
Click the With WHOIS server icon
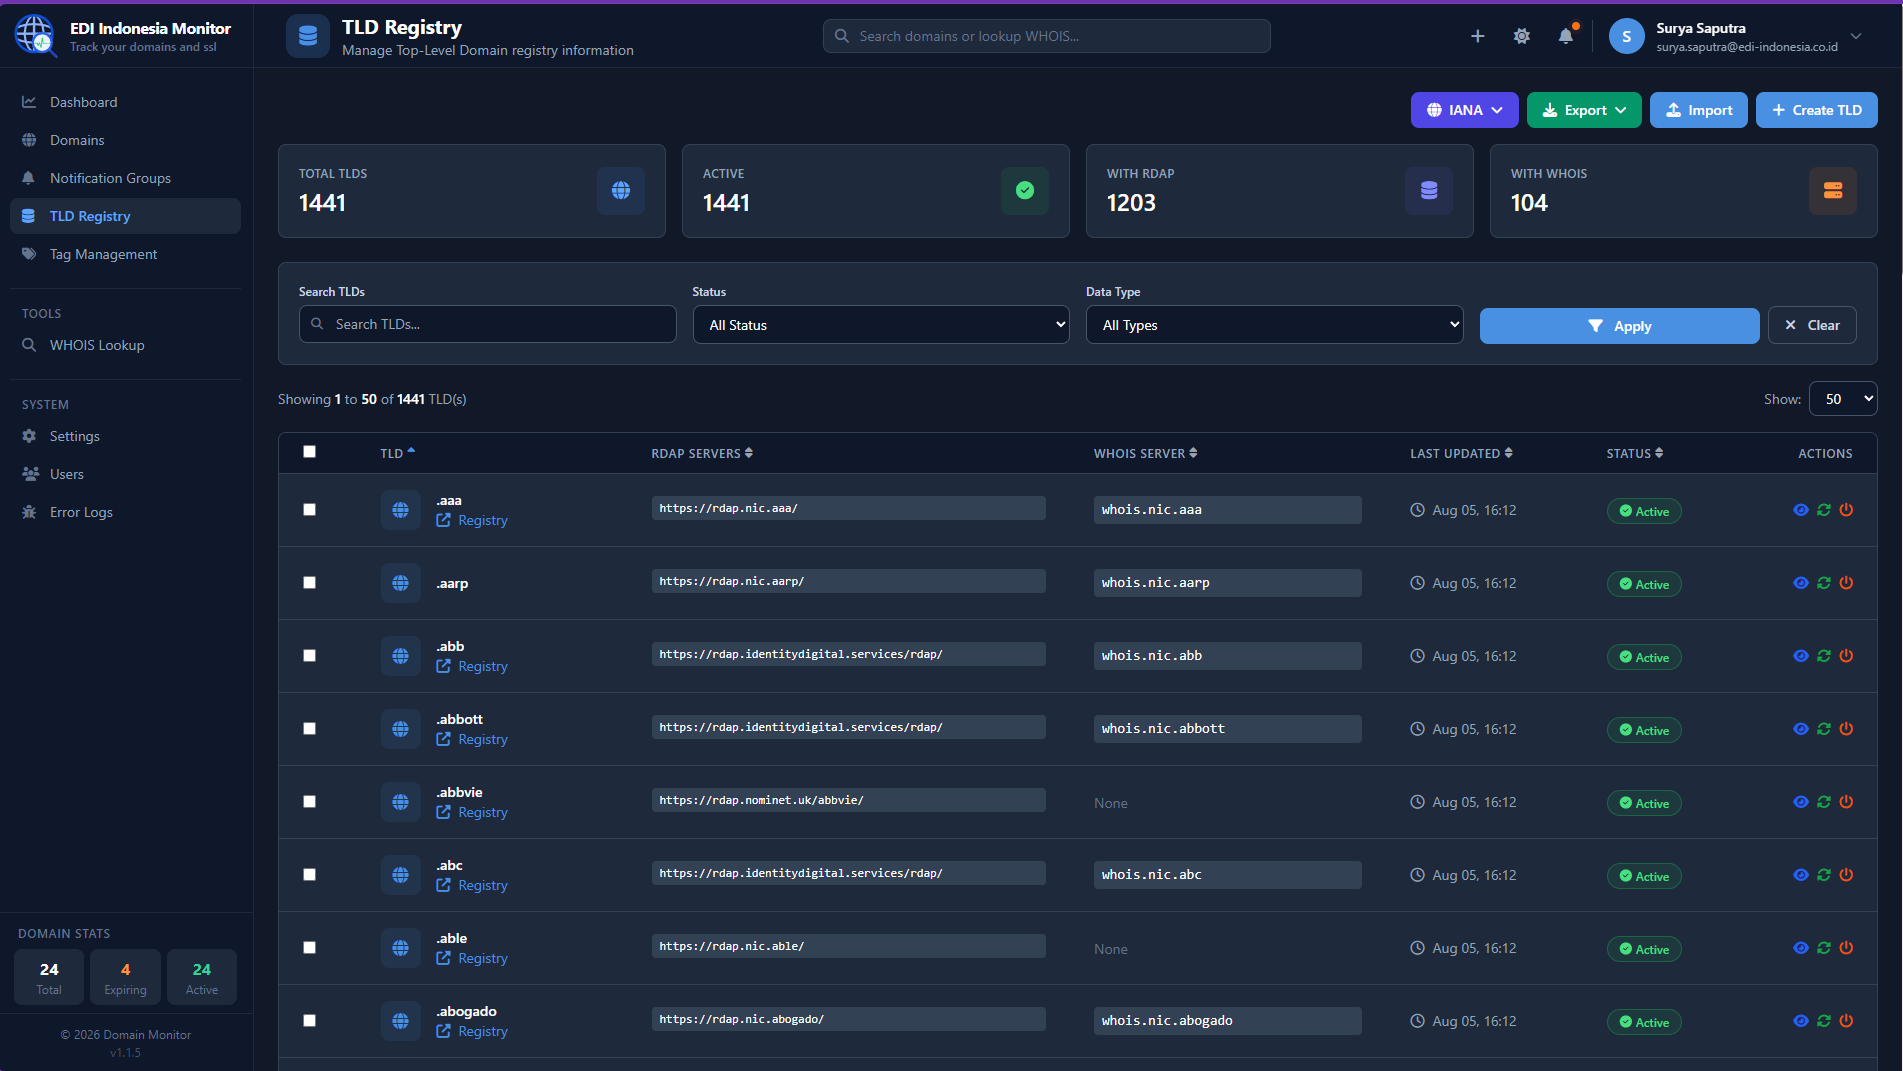click(x=1832, y=190)
